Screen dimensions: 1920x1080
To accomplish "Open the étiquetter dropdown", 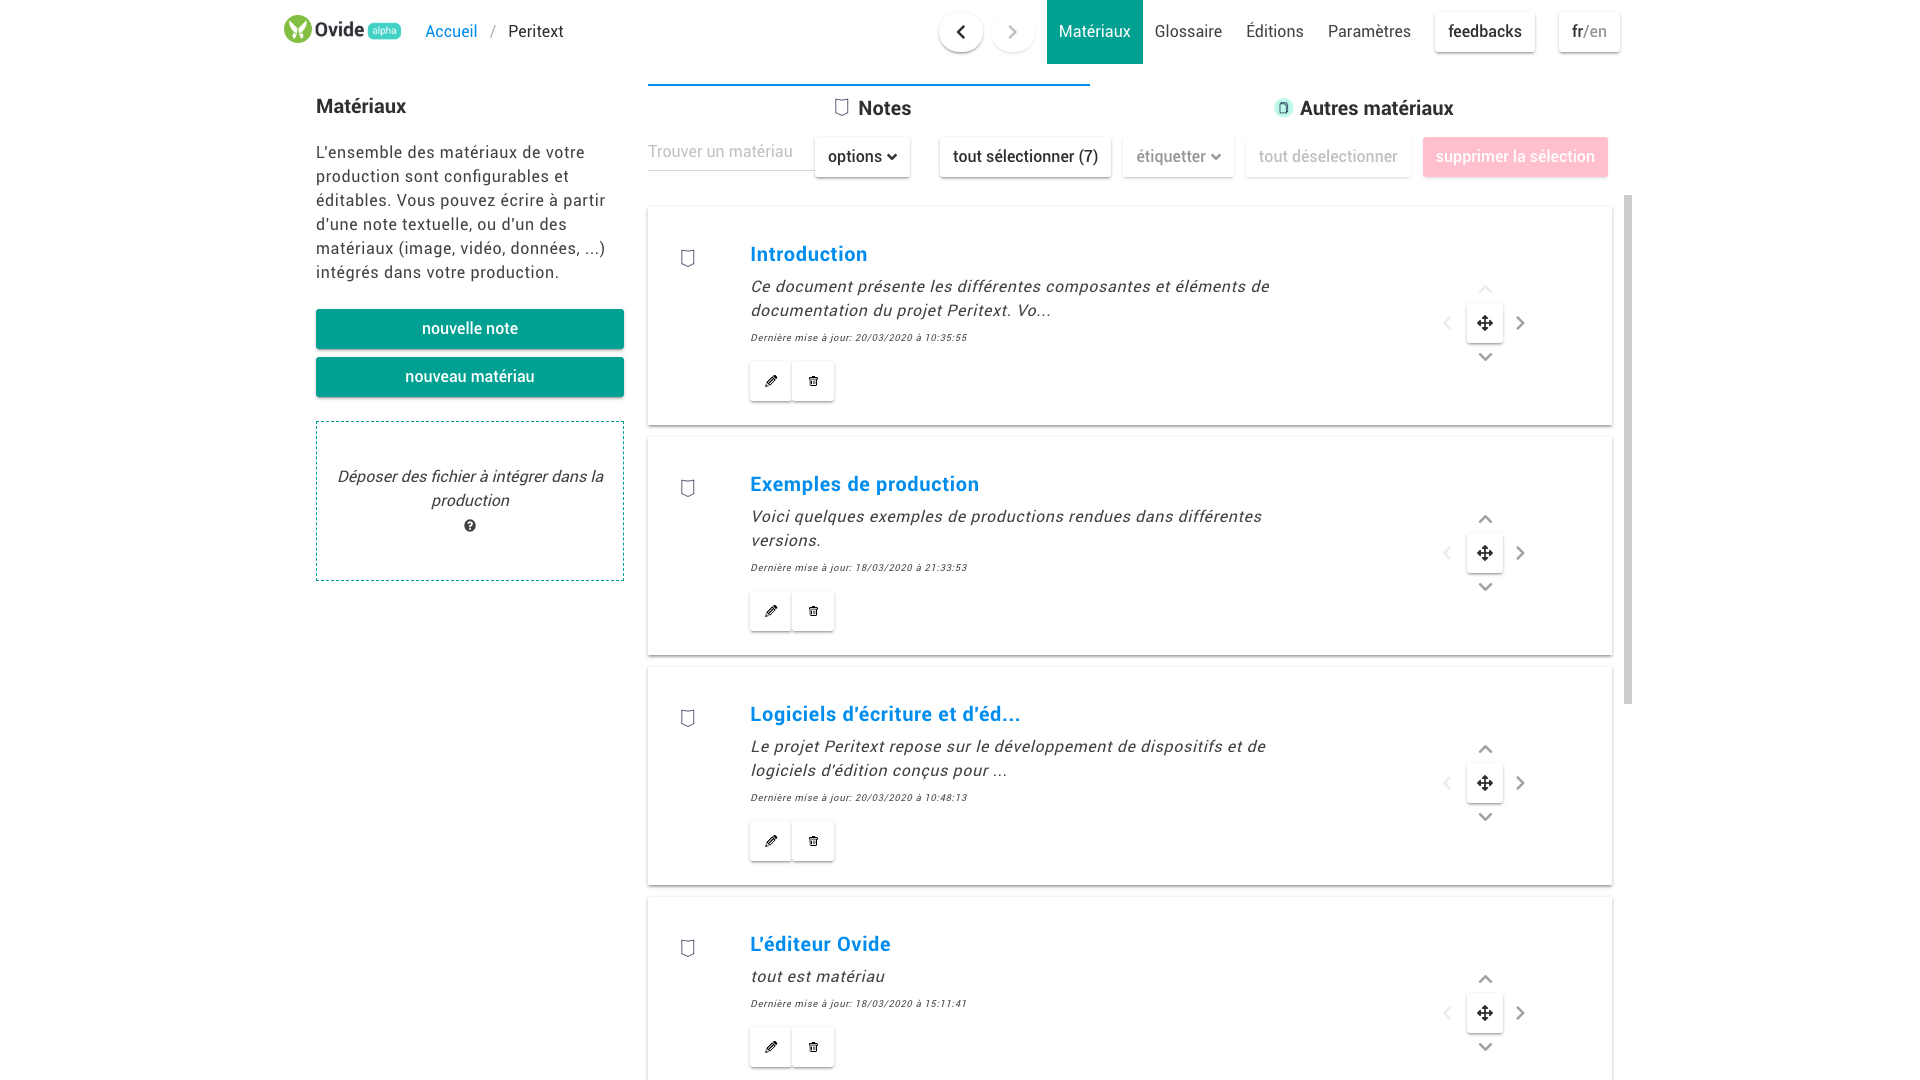I will coord(1178,157).
